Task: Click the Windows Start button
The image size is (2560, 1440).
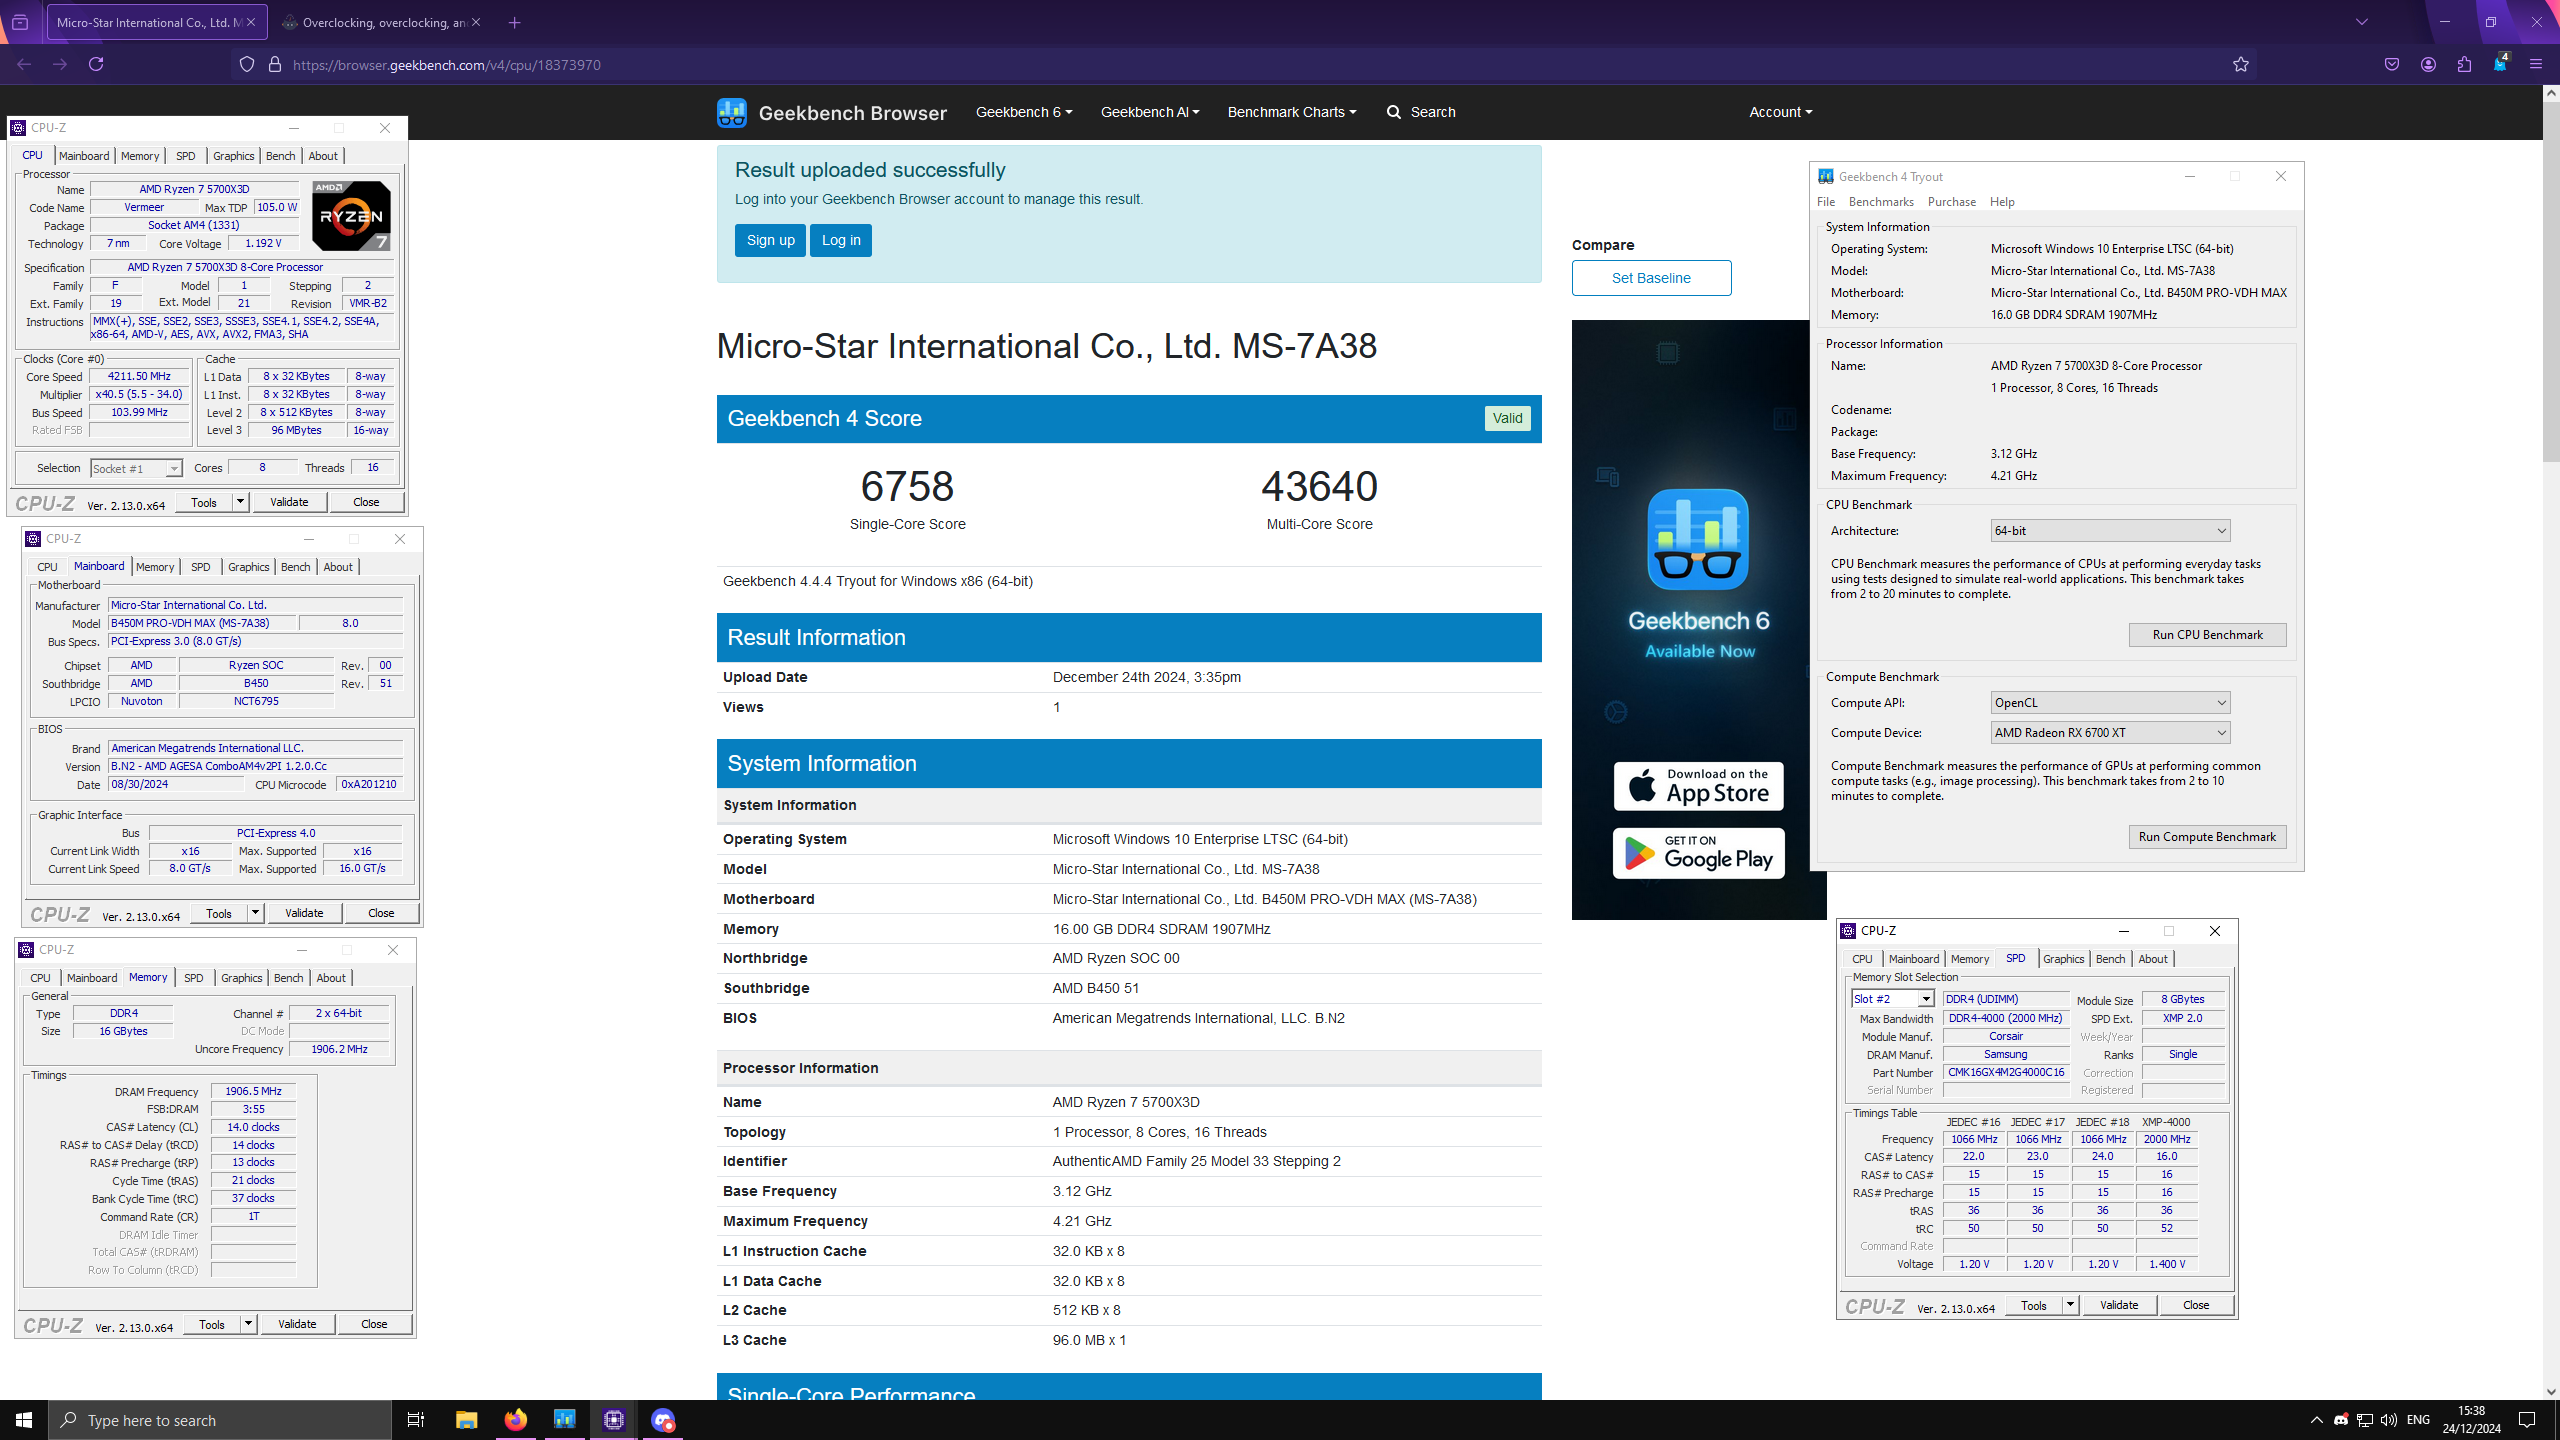Action: pos(24,1420)
